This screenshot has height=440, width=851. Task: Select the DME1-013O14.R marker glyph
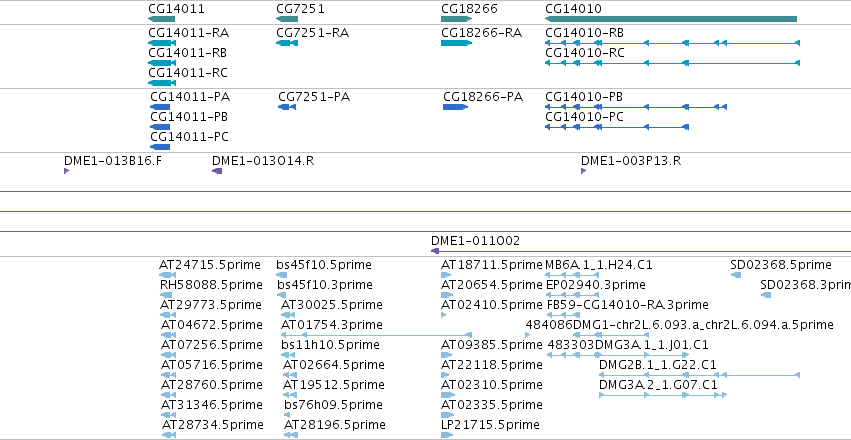[217, 171]
